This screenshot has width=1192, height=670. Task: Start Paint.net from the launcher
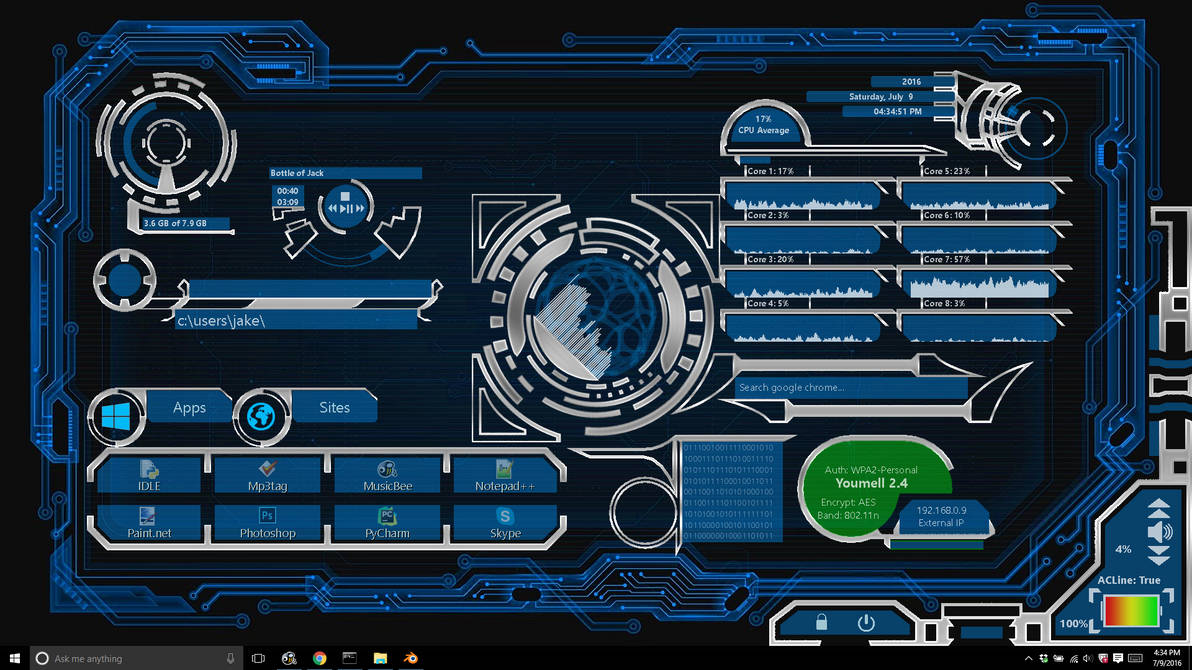coord(147,524)
